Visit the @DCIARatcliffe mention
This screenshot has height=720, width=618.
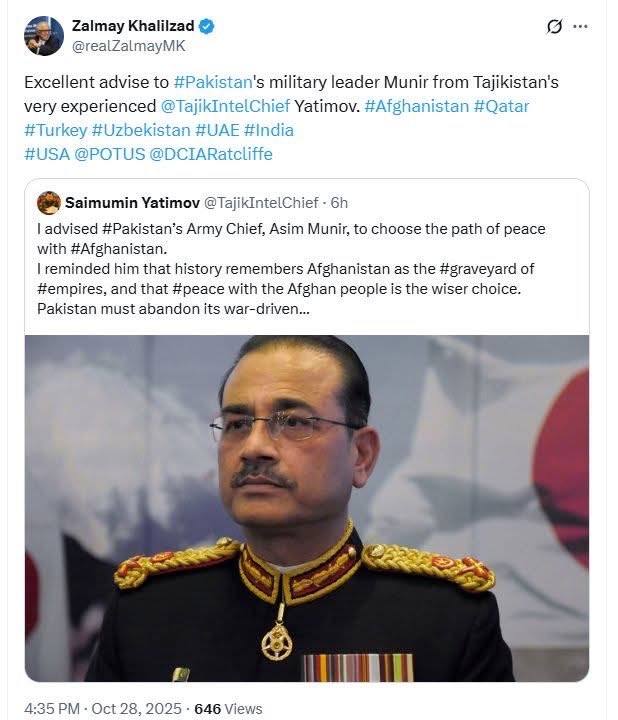[210, 154]
